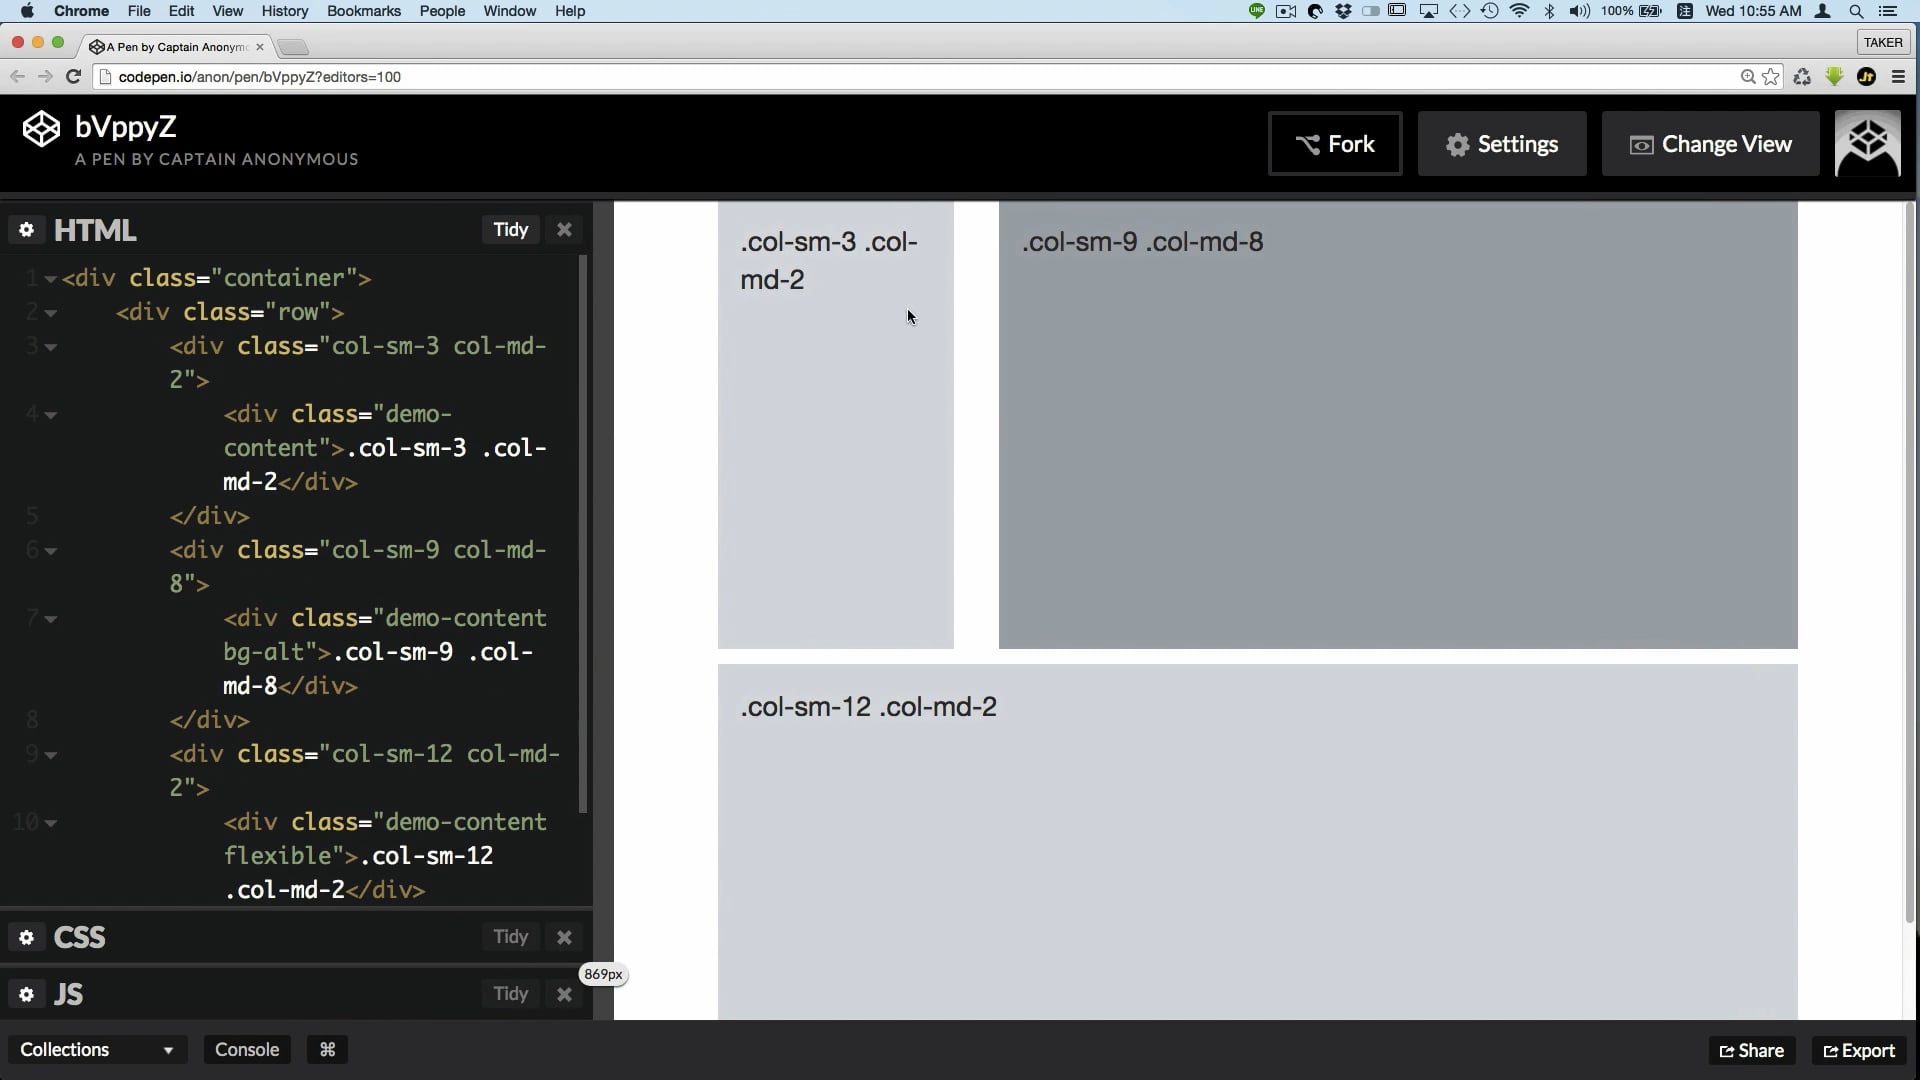Close the JS editor panel

tap(564, 994)
